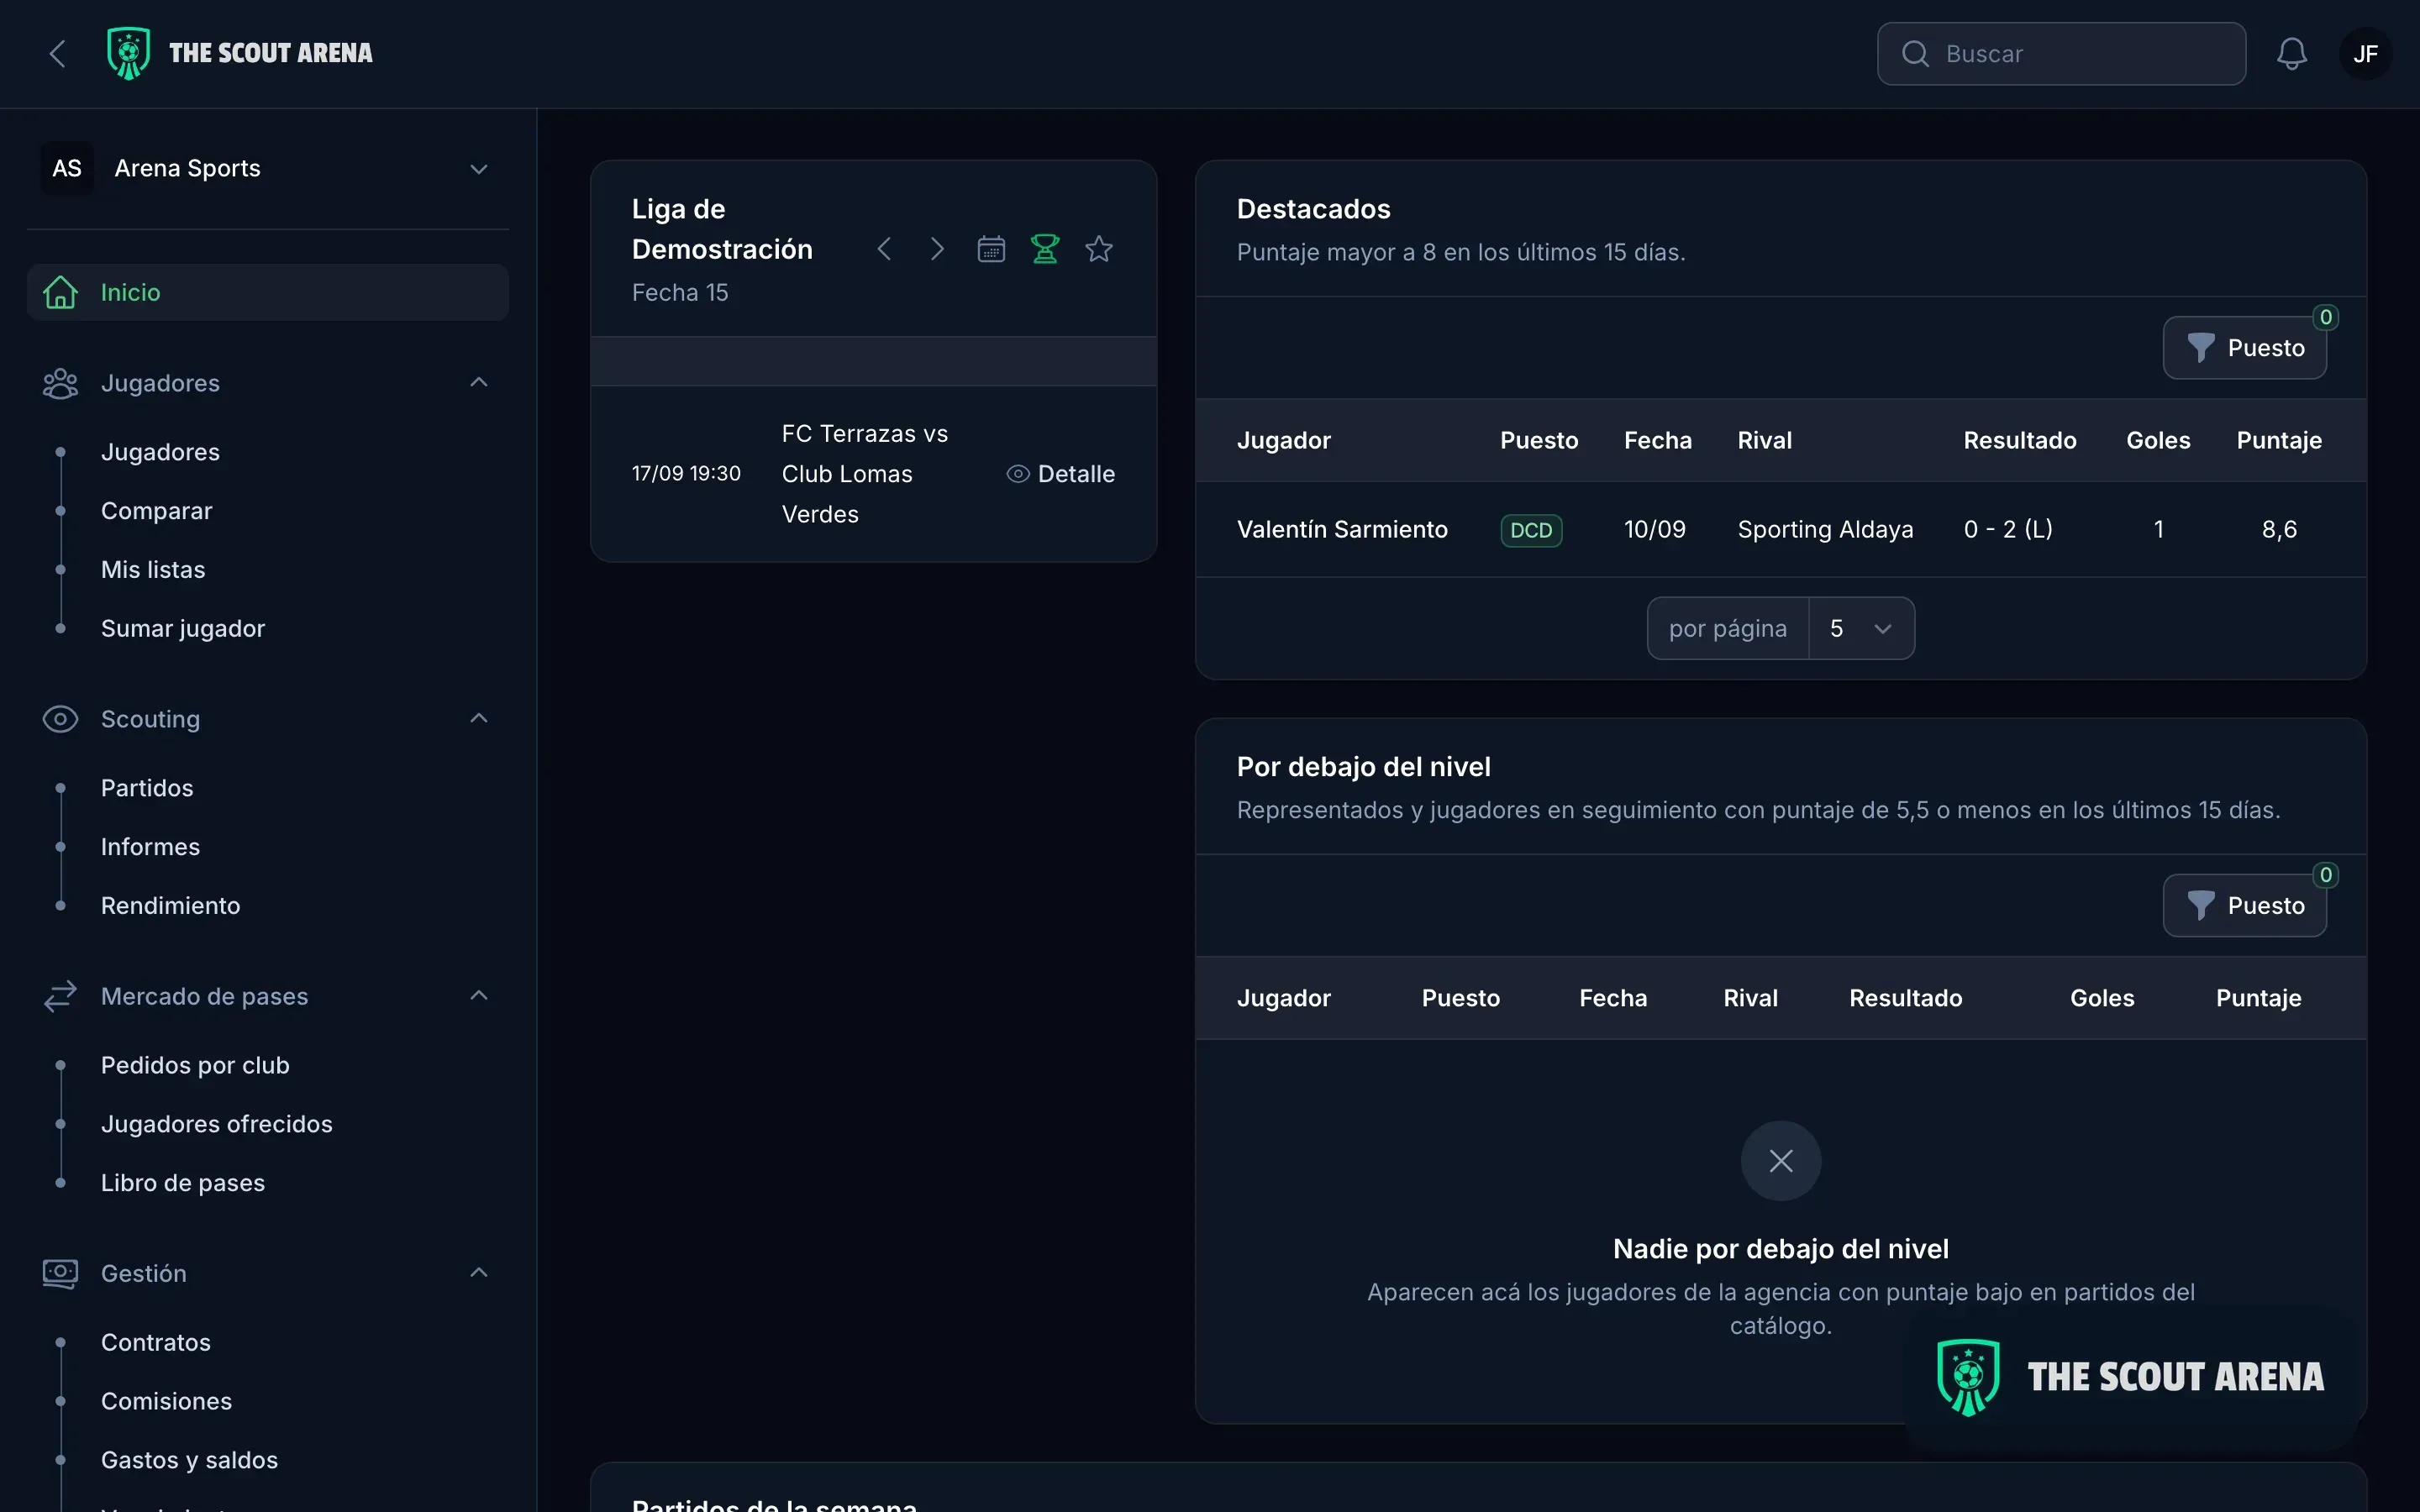Open Jugadores ofrecidos
Viewport: 2420px width, 1512px height.
coord(217,1125)
